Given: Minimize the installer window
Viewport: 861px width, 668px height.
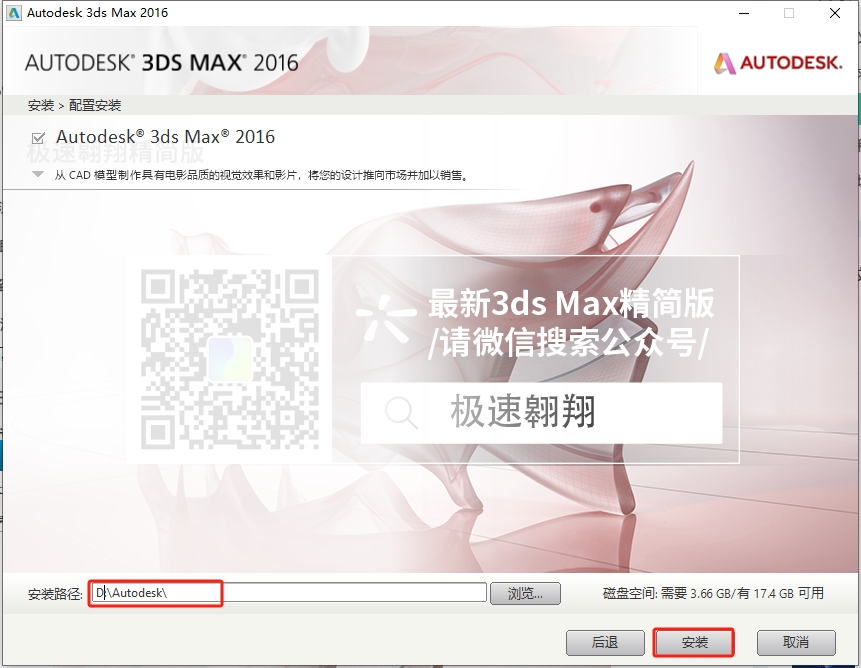Looking at the screenshot, I should (744, 13).
